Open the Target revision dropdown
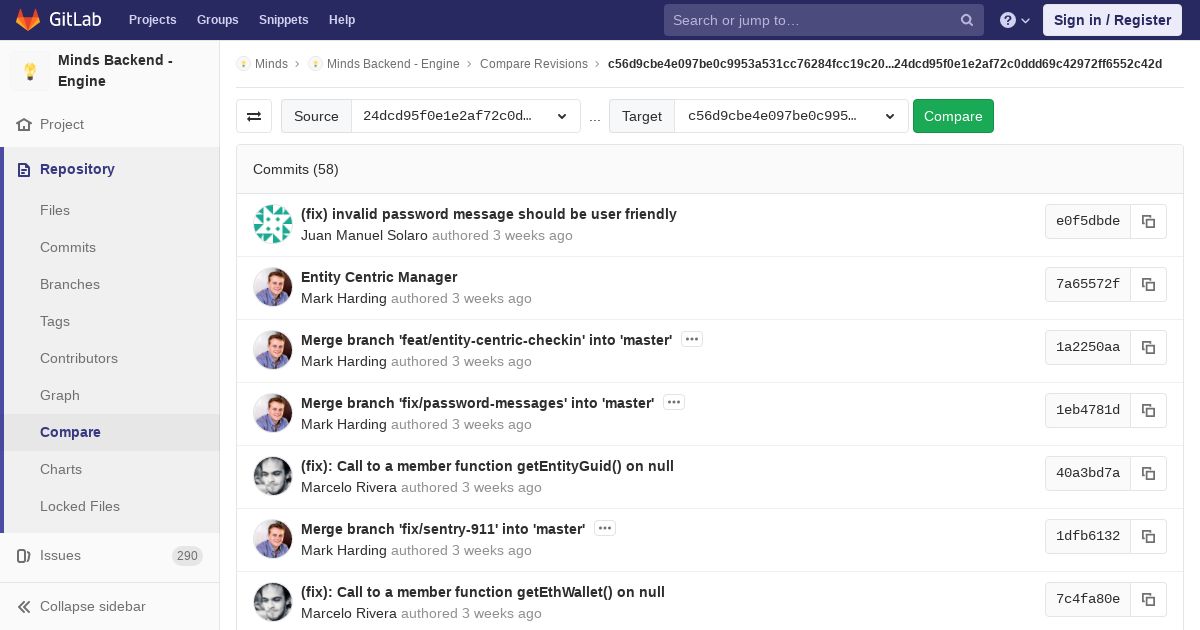The height and width of the screenshot is (630, 1200). [792, 116]
